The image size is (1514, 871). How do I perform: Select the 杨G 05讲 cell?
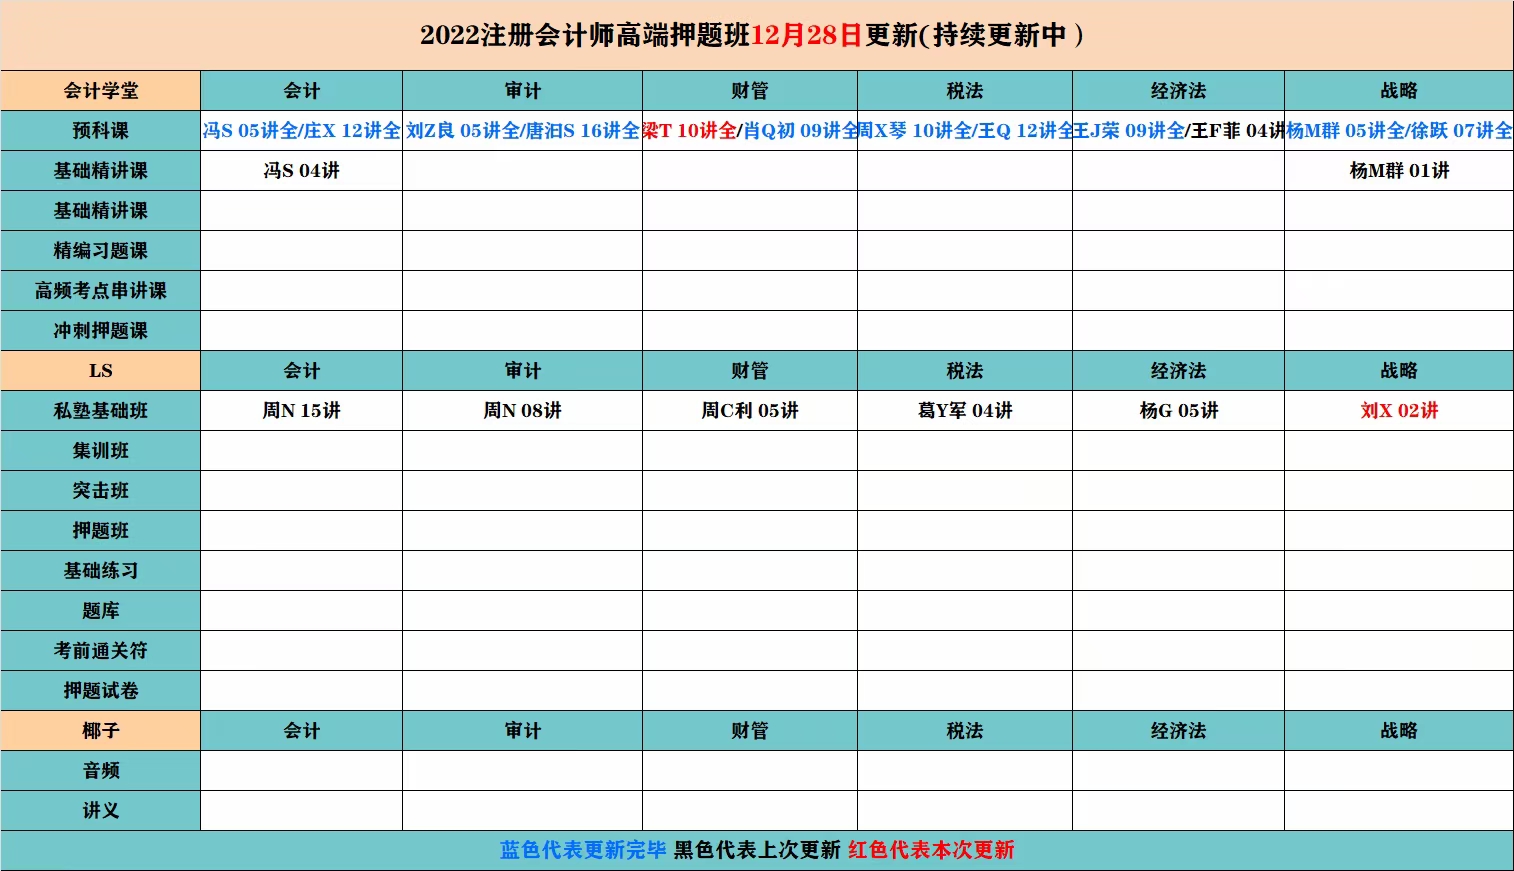pos(1178,411)
